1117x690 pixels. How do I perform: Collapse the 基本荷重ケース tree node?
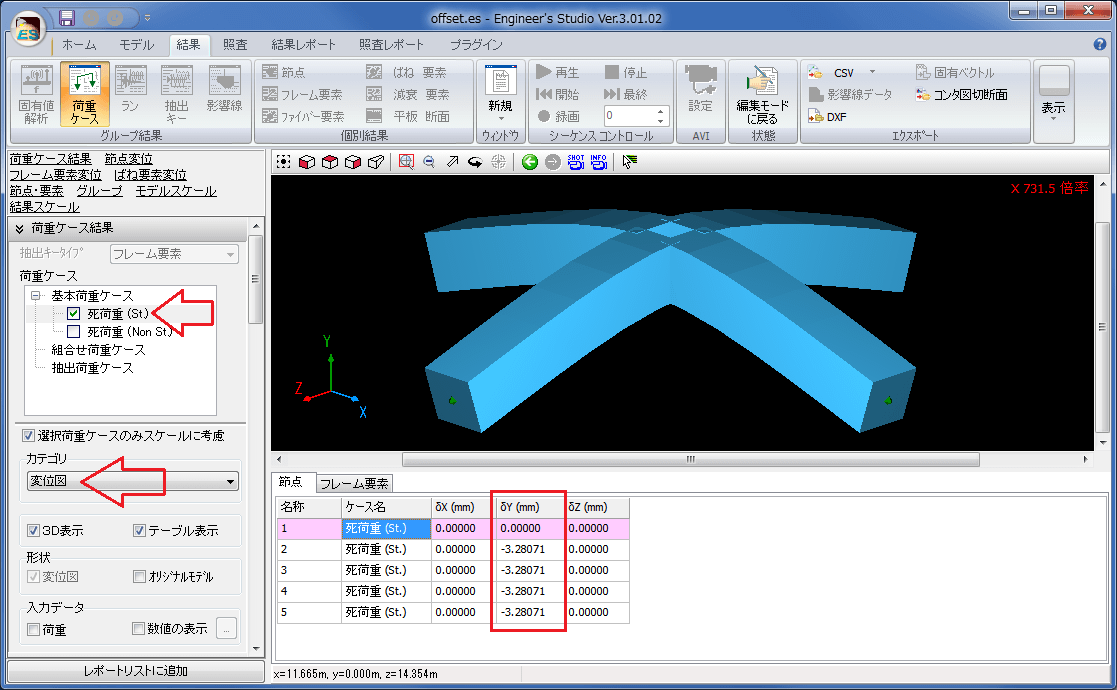[x=36, y=296]
